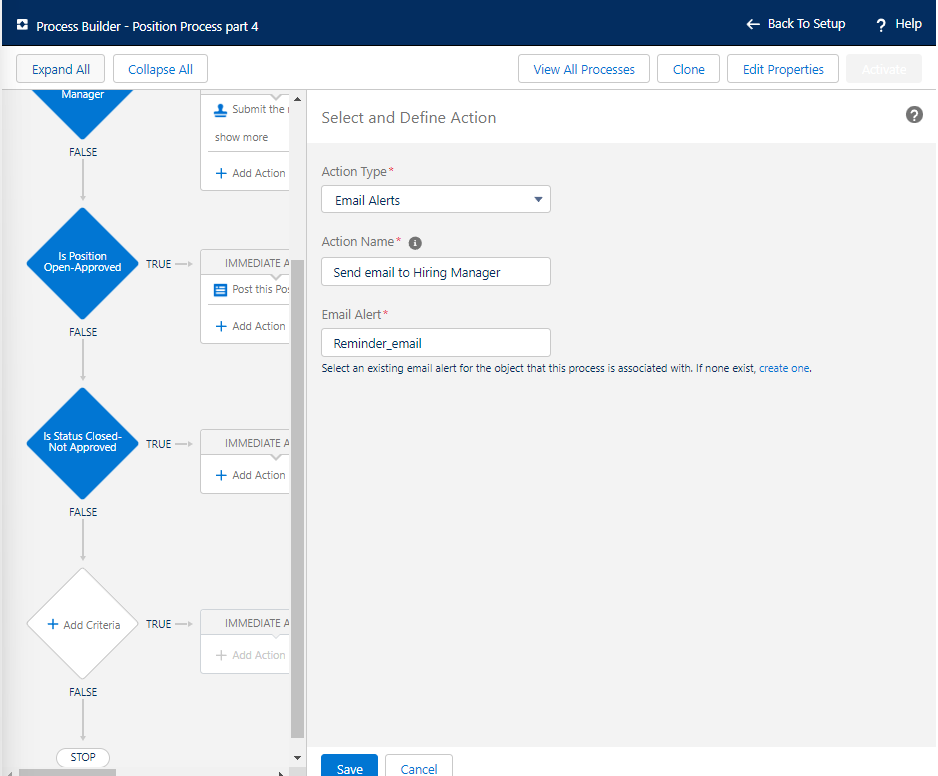Click the Help link text

click(x=908, y=24)
